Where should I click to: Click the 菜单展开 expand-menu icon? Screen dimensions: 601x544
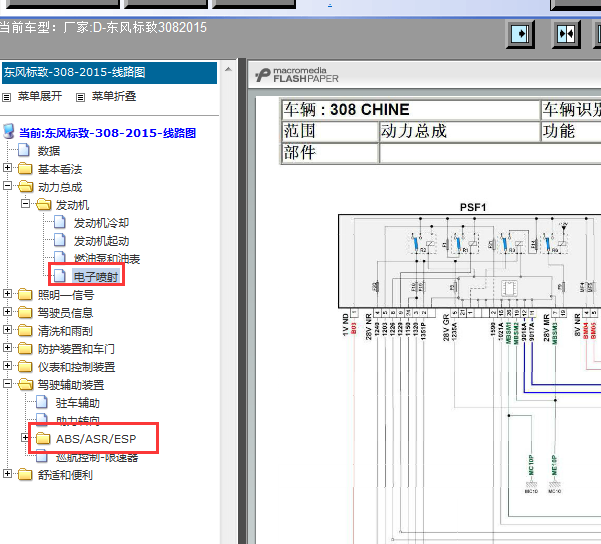pos(7,97)
